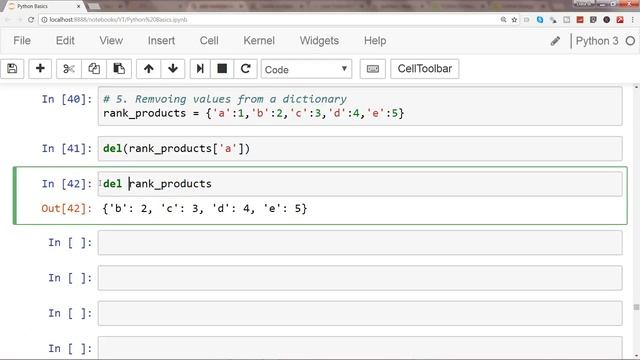Click the third empty code cell
This screenshot has height=360, width=640.
[x=360, y=313]
